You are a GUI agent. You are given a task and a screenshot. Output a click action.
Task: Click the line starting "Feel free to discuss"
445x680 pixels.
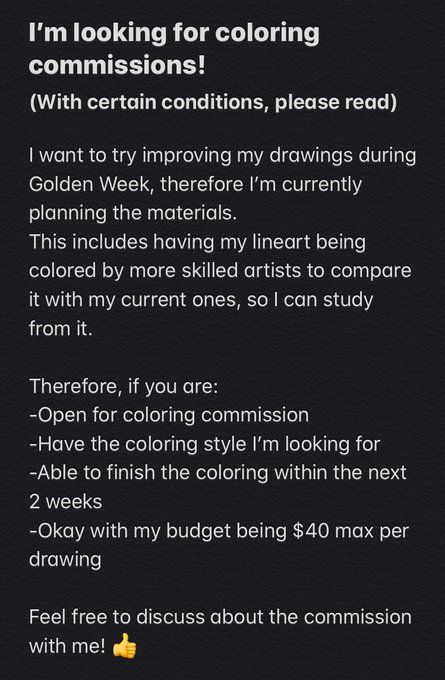tap(220, 617)
